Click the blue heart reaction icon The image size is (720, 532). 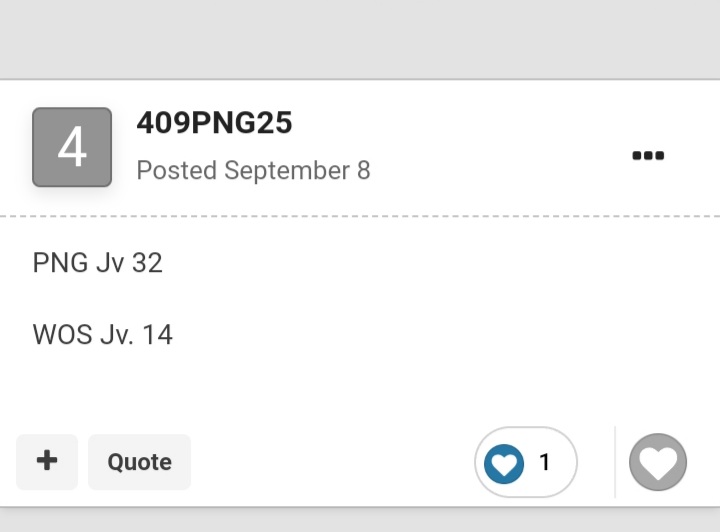point(504,464)
